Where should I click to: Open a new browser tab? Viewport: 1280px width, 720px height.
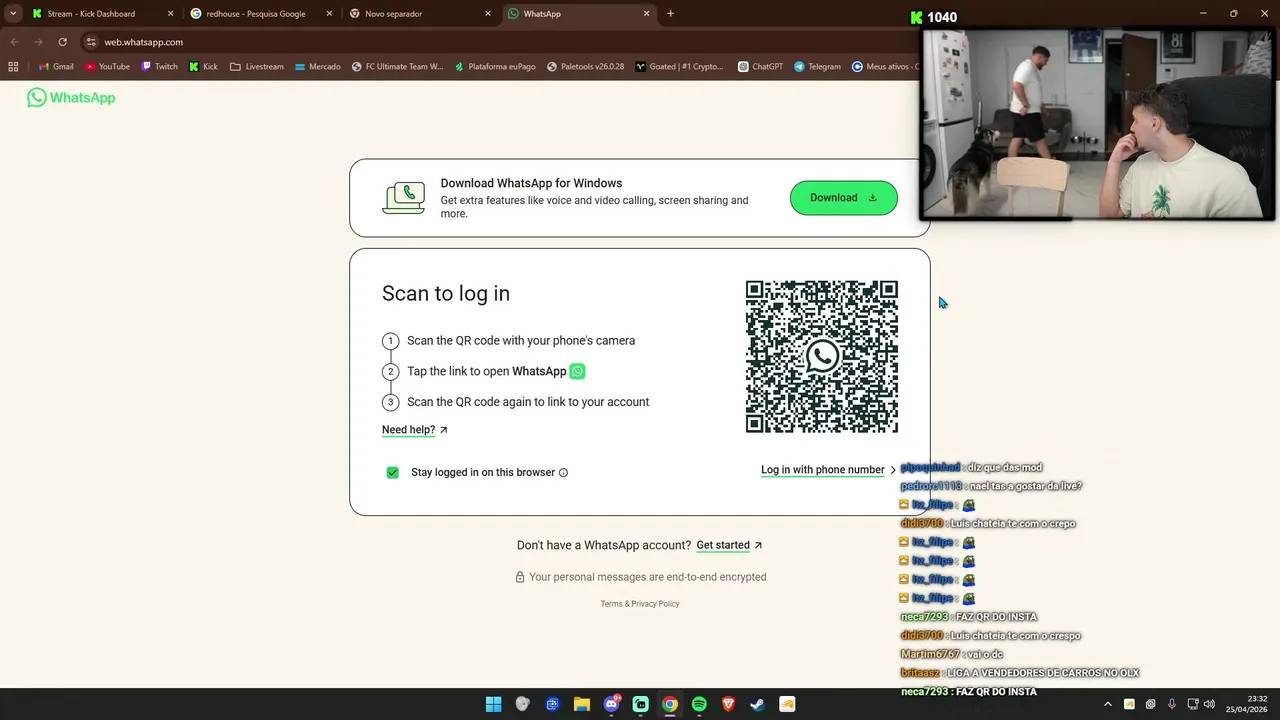[x=670, y=14]
